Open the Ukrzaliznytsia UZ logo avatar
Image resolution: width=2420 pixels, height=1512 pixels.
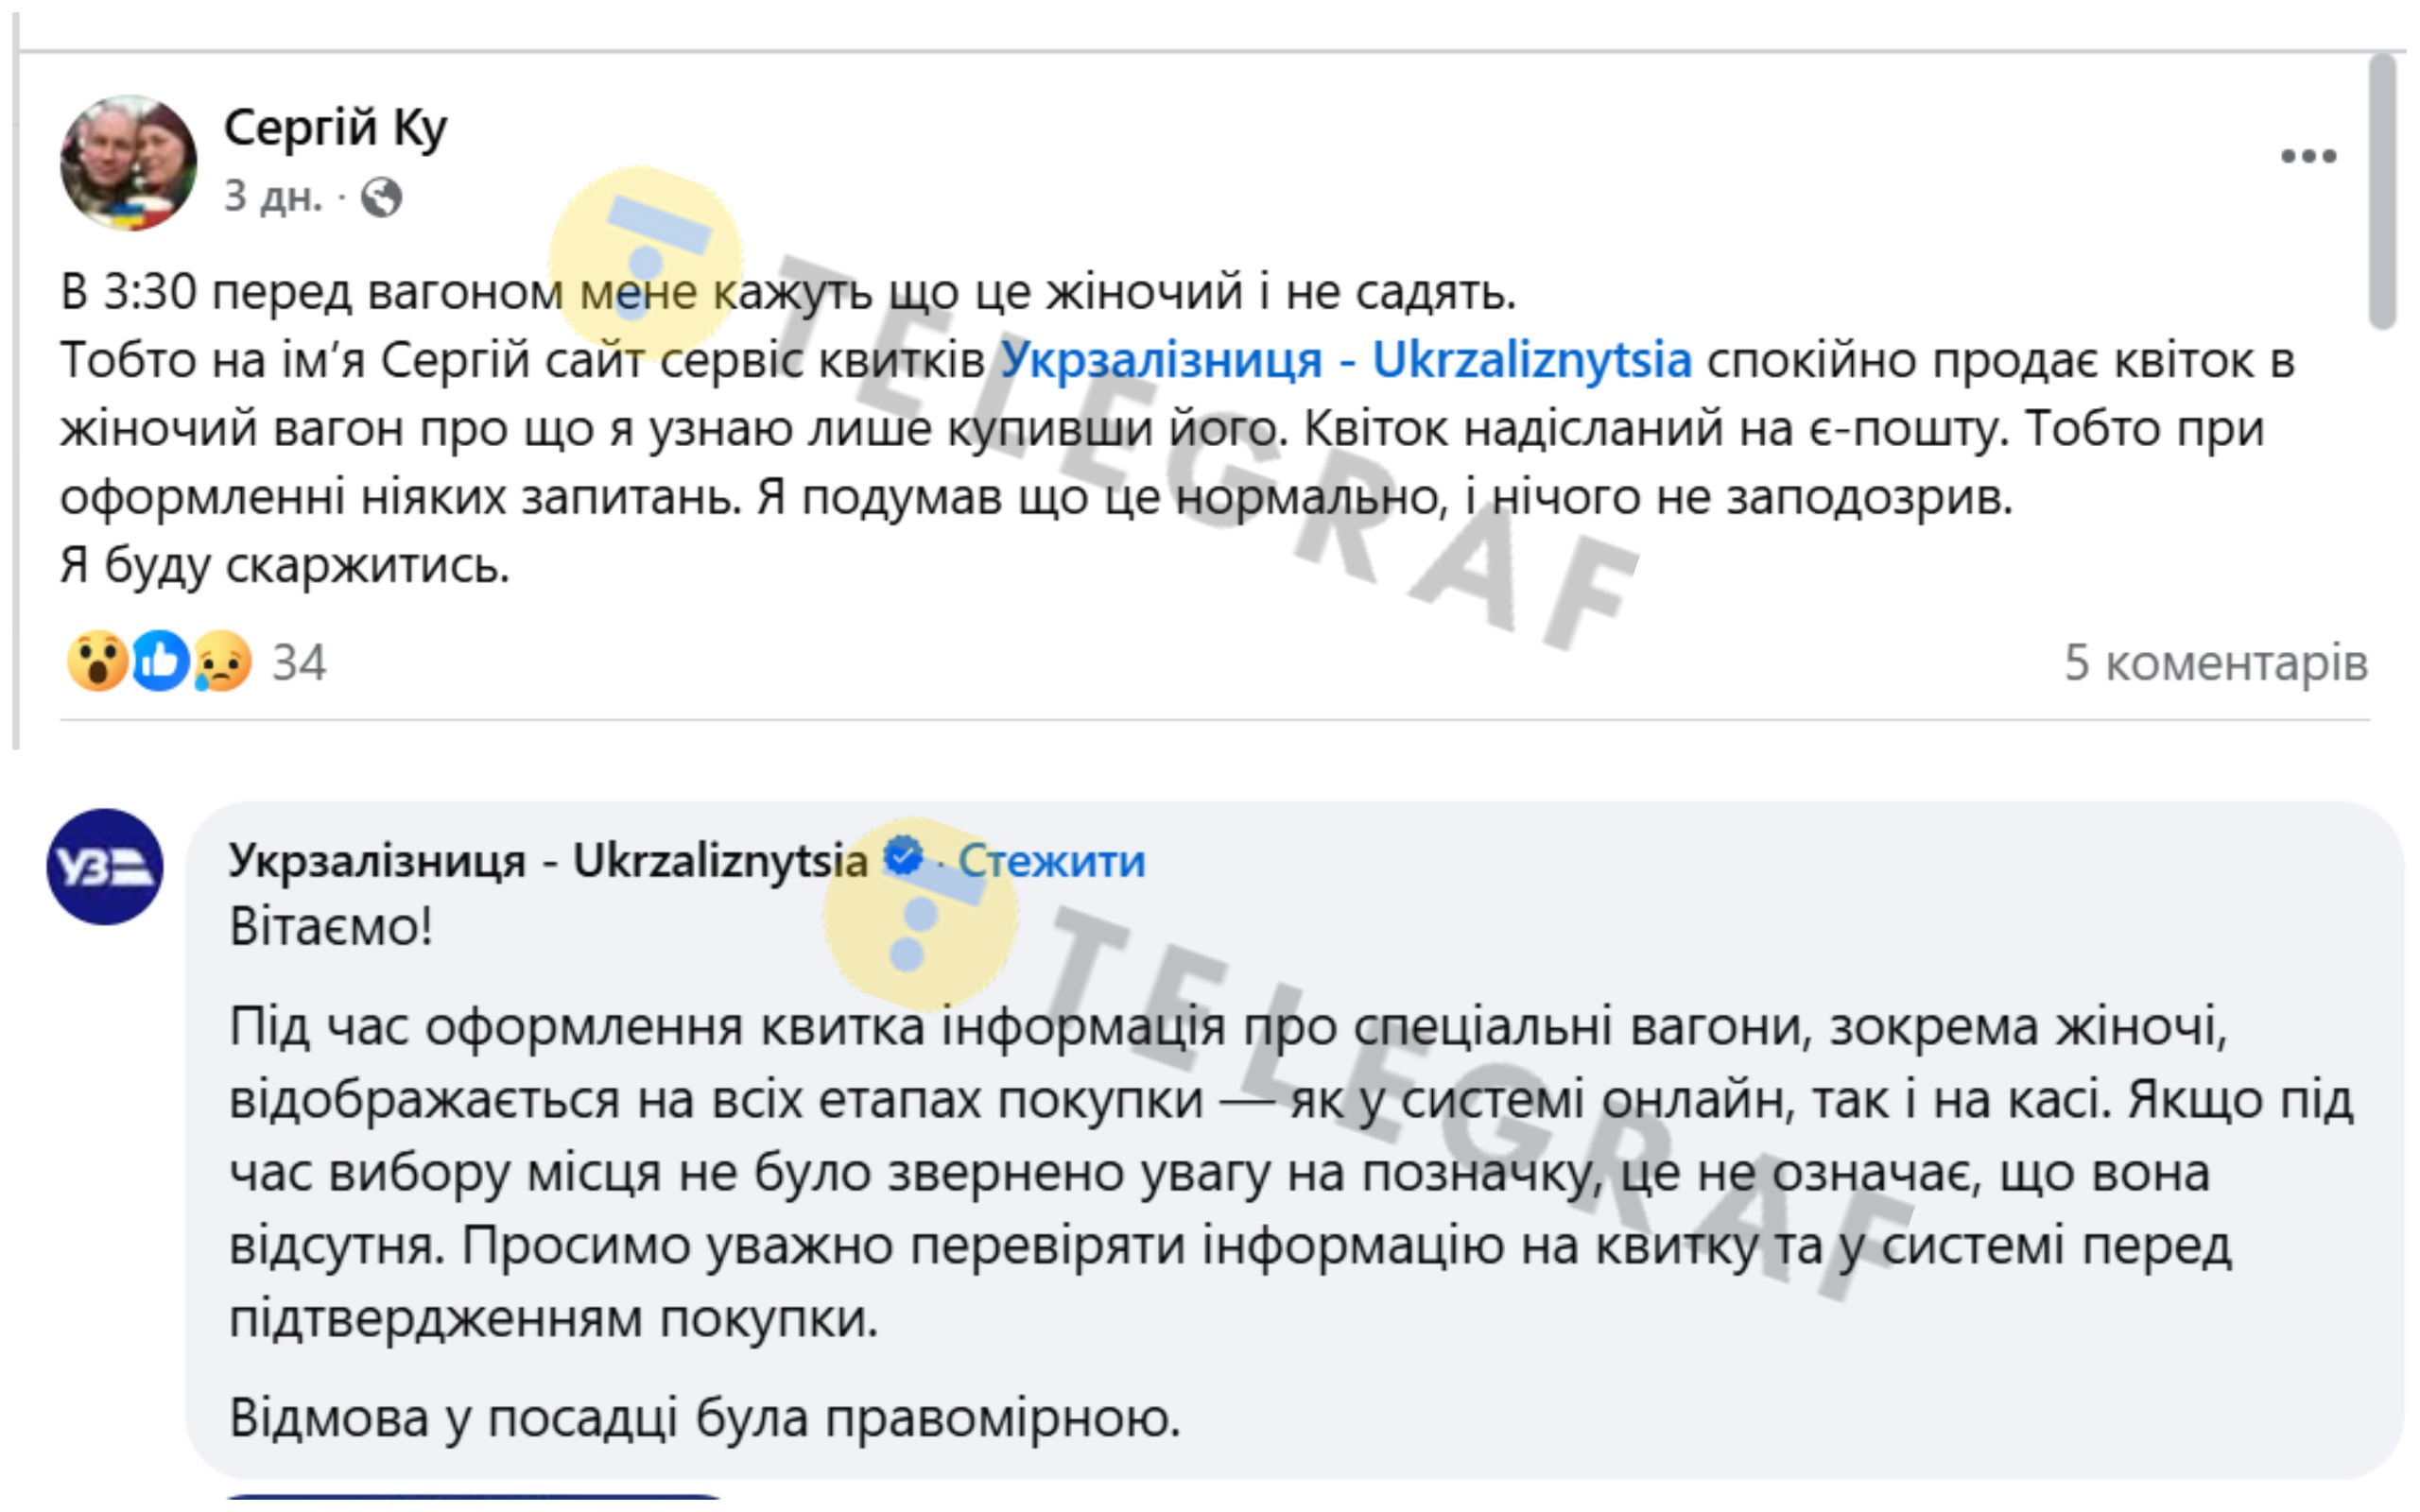coord(105,866)
